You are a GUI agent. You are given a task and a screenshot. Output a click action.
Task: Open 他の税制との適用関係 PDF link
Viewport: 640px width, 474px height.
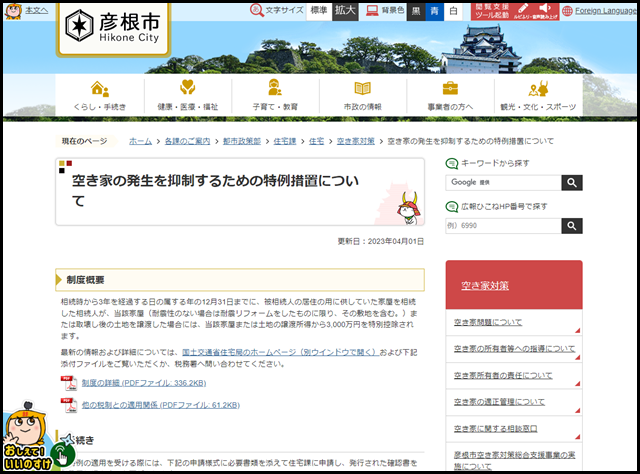pos(161,405)
